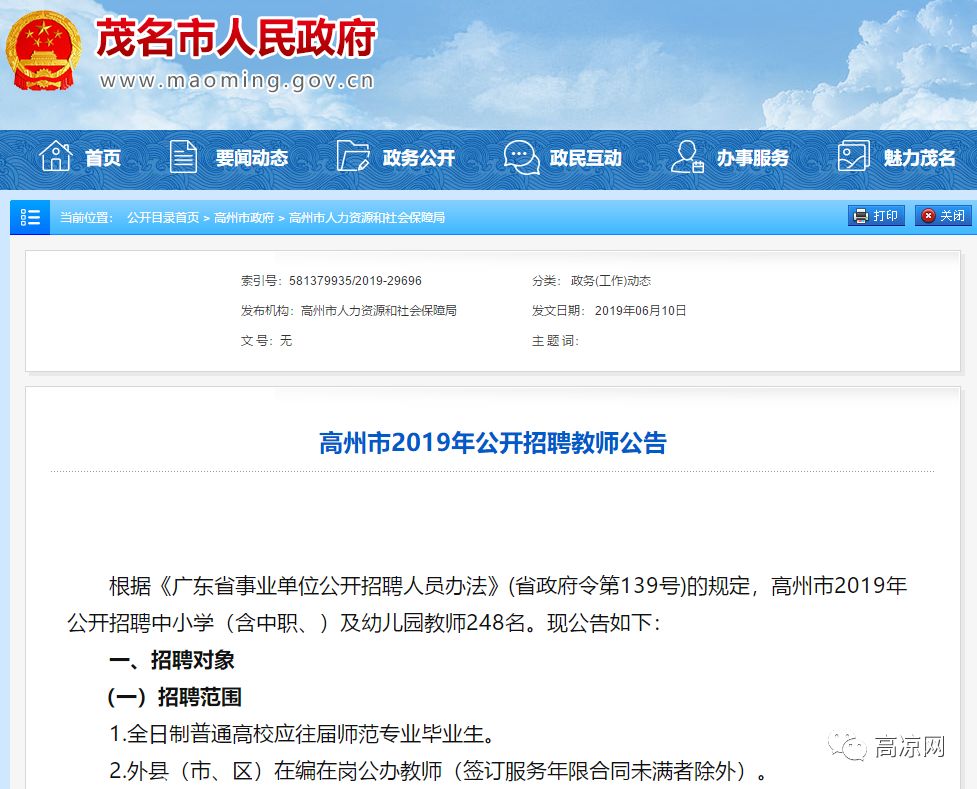Click the chat bubble icon beside 政民互动
The width and height of the screenshot is (977, 789).
click(x=521, y=156)
